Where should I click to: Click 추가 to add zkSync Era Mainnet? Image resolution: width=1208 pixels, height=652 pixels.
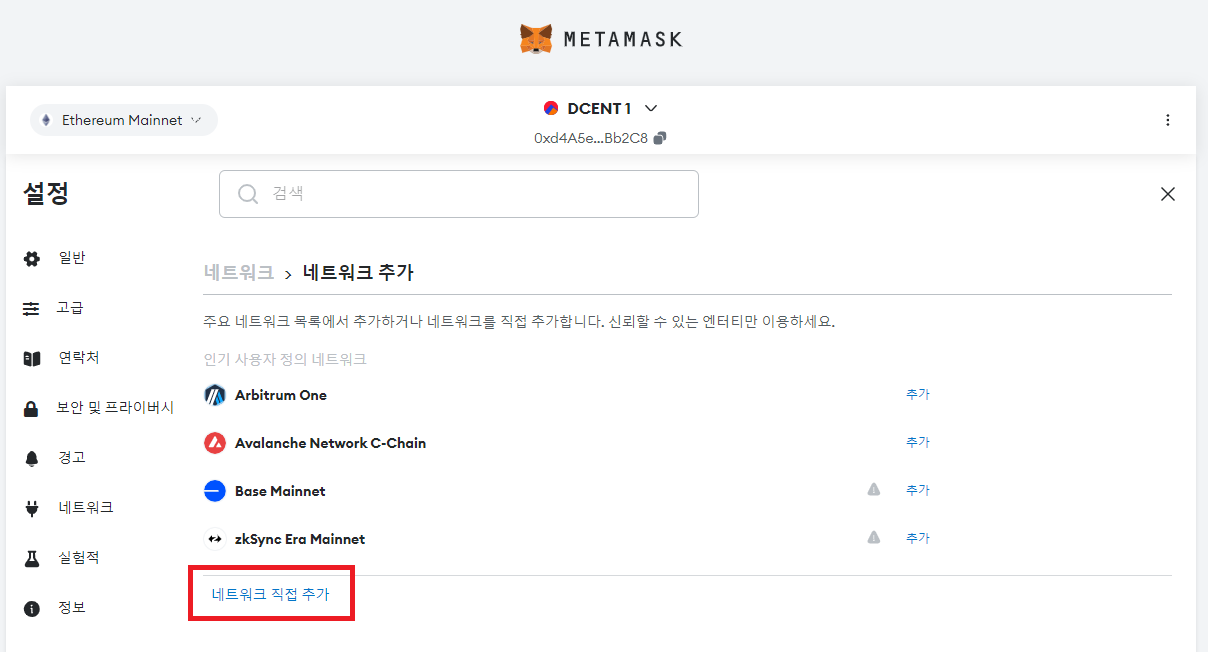pos(918,539)
